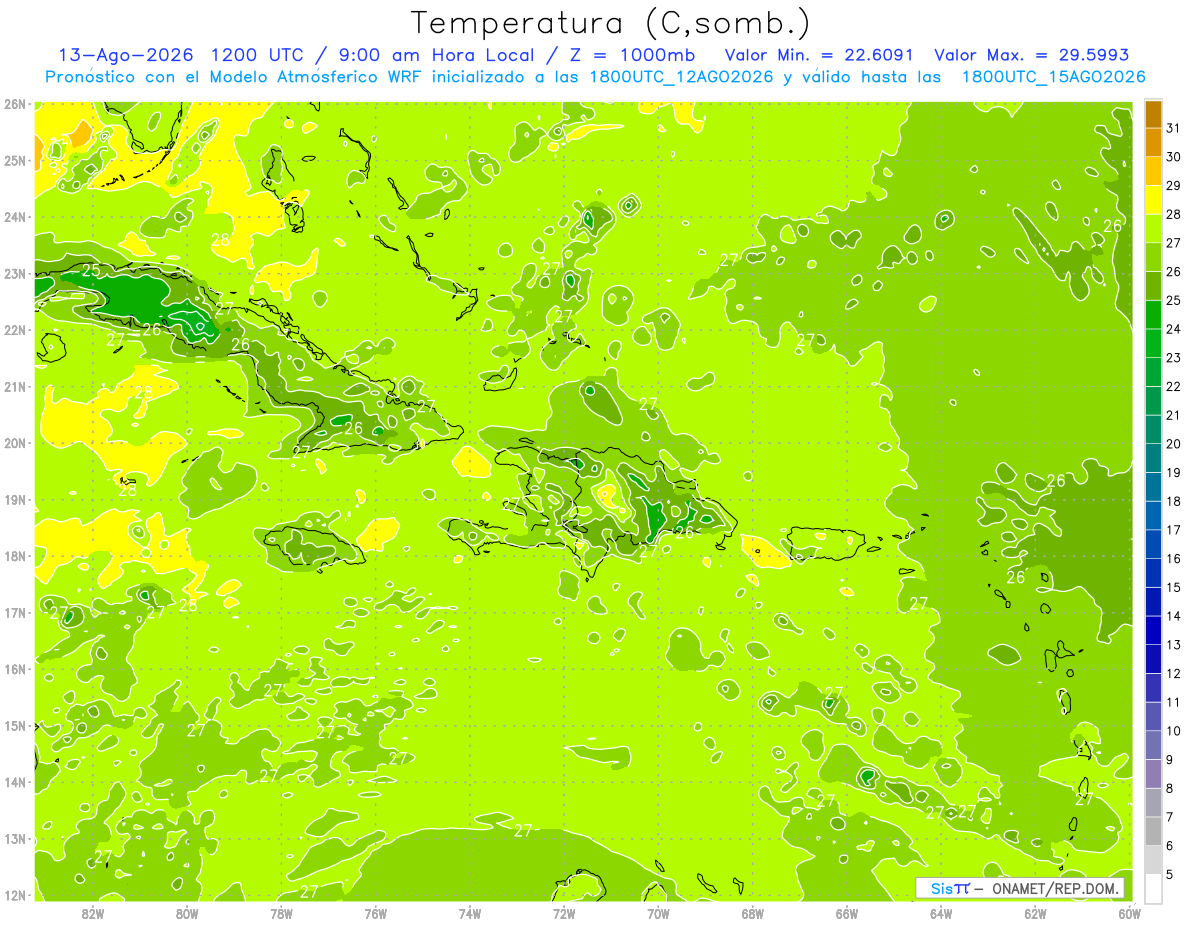Click the '19N' latitude axis label
Screen dimensions: 1200x927
pos(15,499)
